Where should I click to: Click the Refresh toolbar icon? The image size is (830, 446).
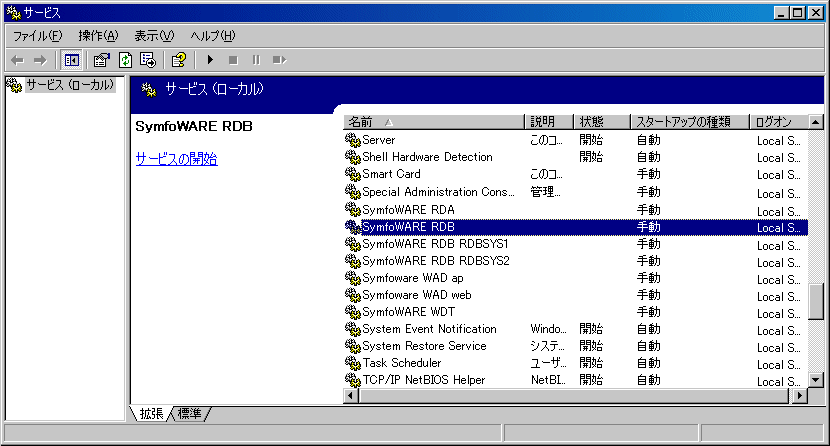click(125, 60)
